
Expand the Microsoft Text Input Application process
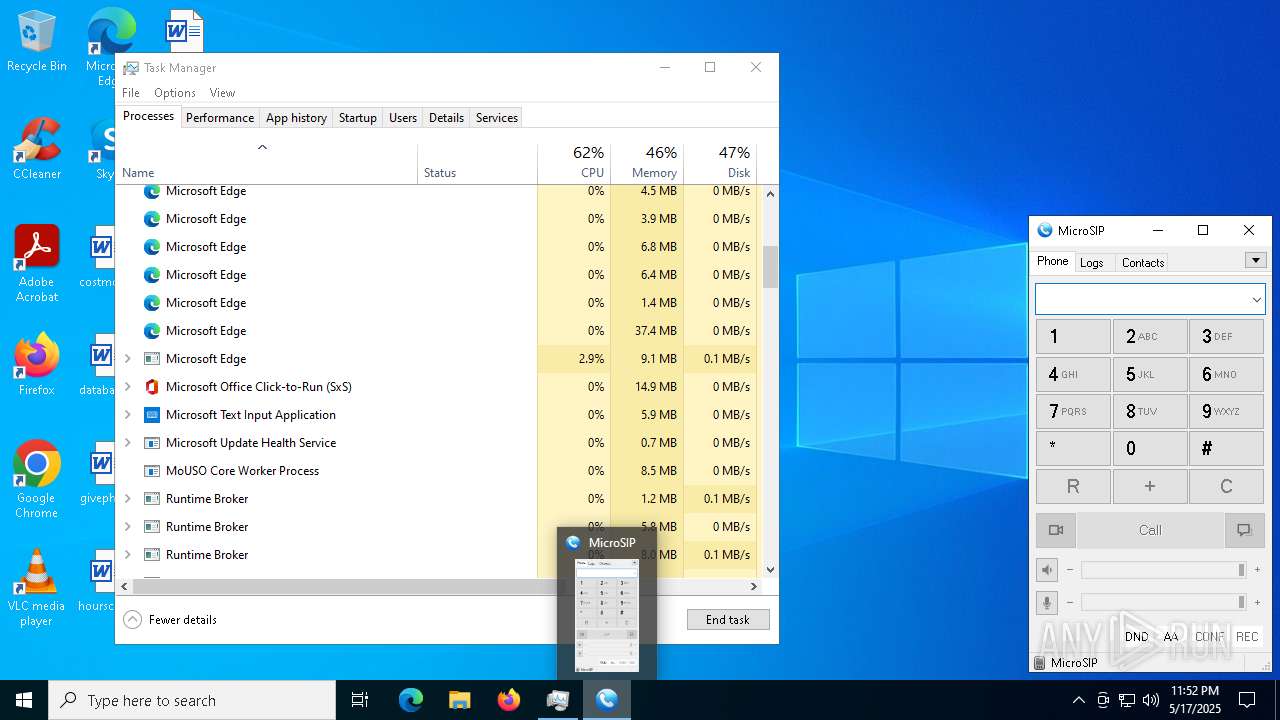(x=127, y=415)
